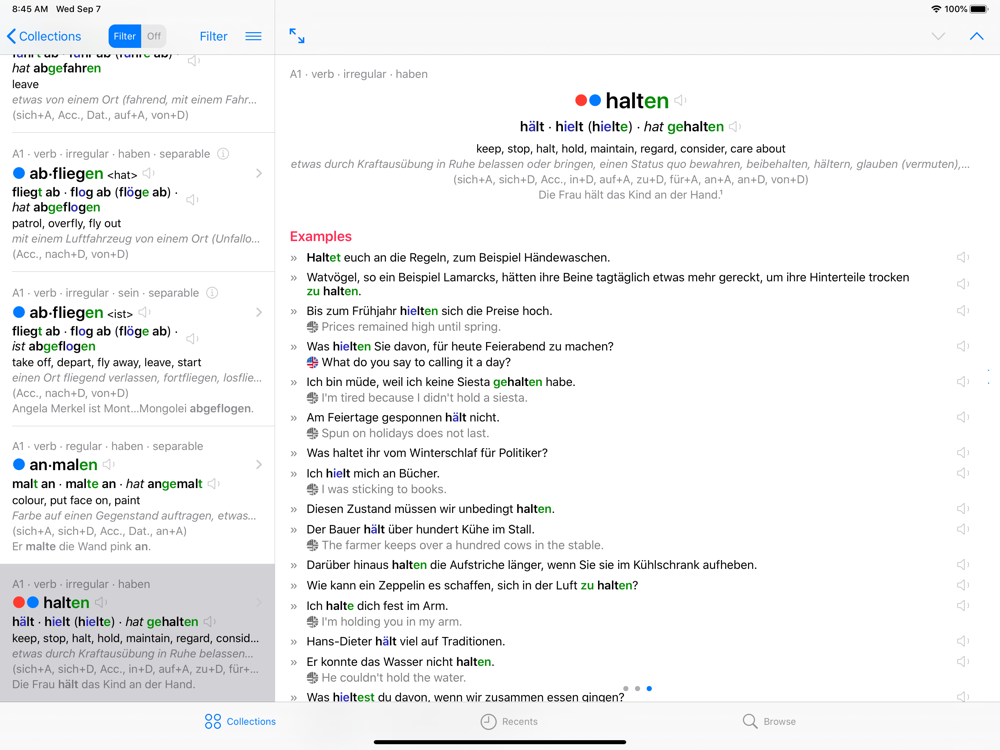Viewport: 1000px width, 750px height.
Task: Play audio for ab·fliegen <hat> headword
Action: coord(149,173)
